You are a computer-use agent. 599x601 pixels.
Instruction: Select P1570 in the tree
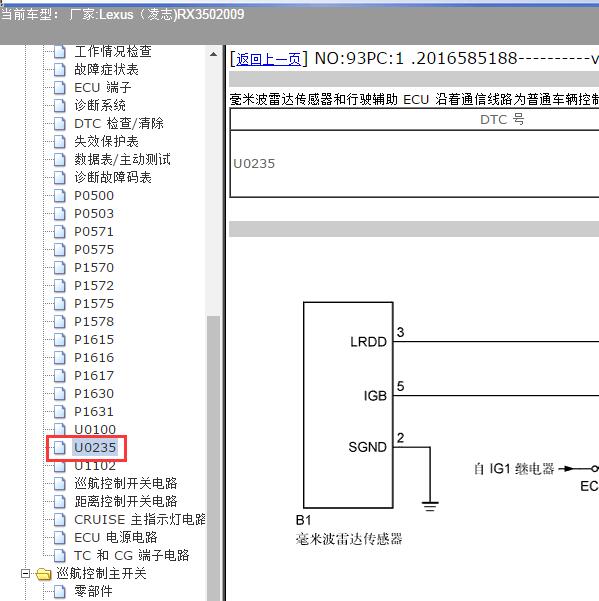pyautogui.click(x=94, y=268)
